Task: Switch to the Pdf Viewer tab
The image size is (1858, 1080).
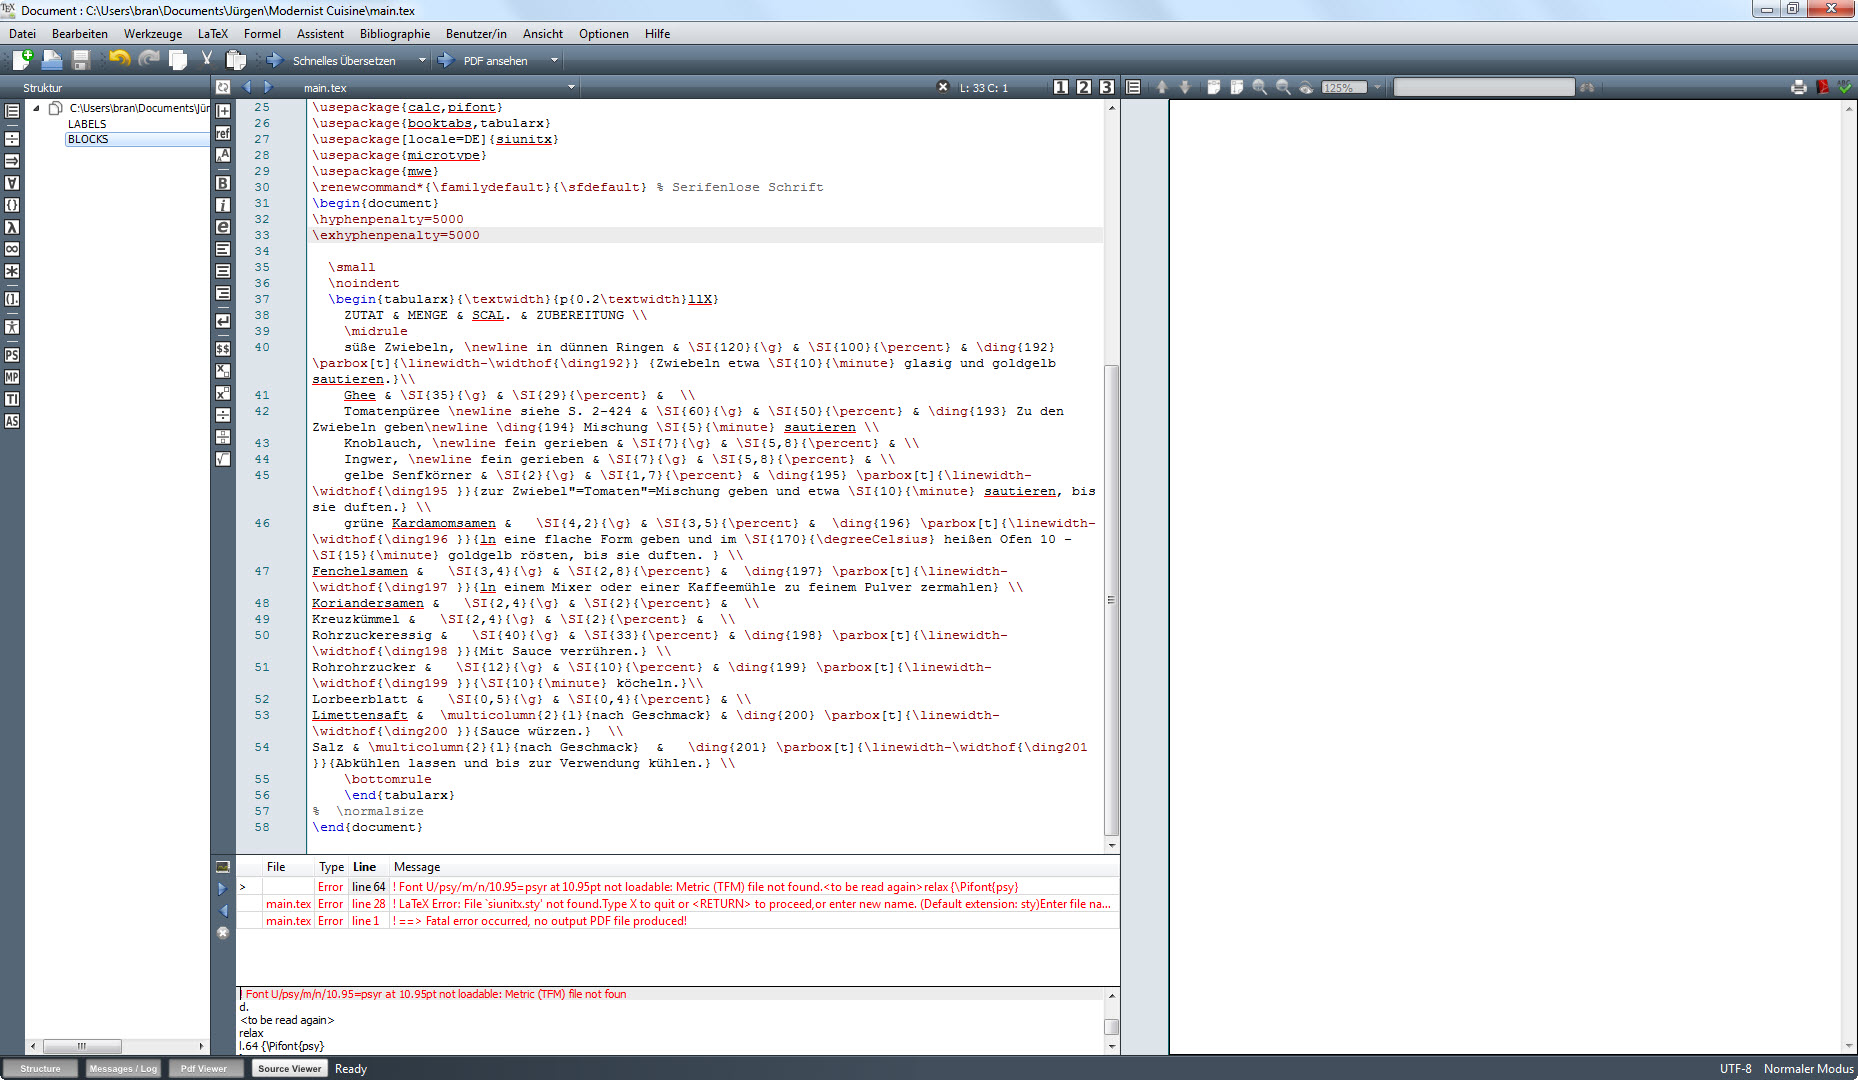Action: [204, 1068]
